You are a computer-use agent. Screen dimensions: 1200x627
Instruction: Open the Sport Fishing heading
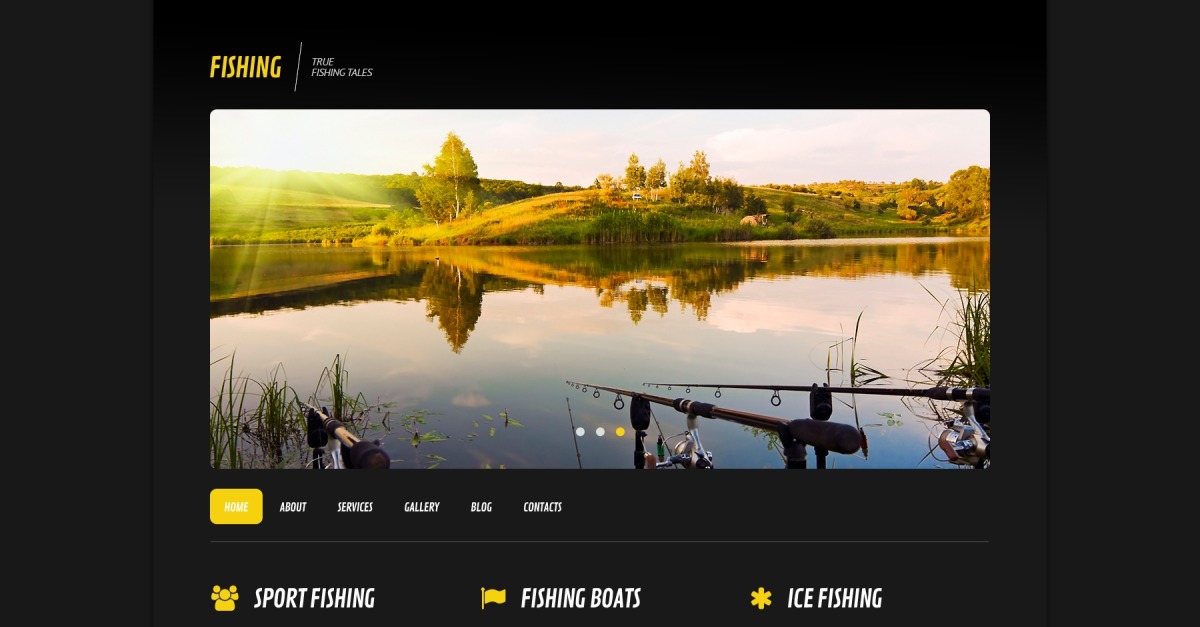point(314,598)
